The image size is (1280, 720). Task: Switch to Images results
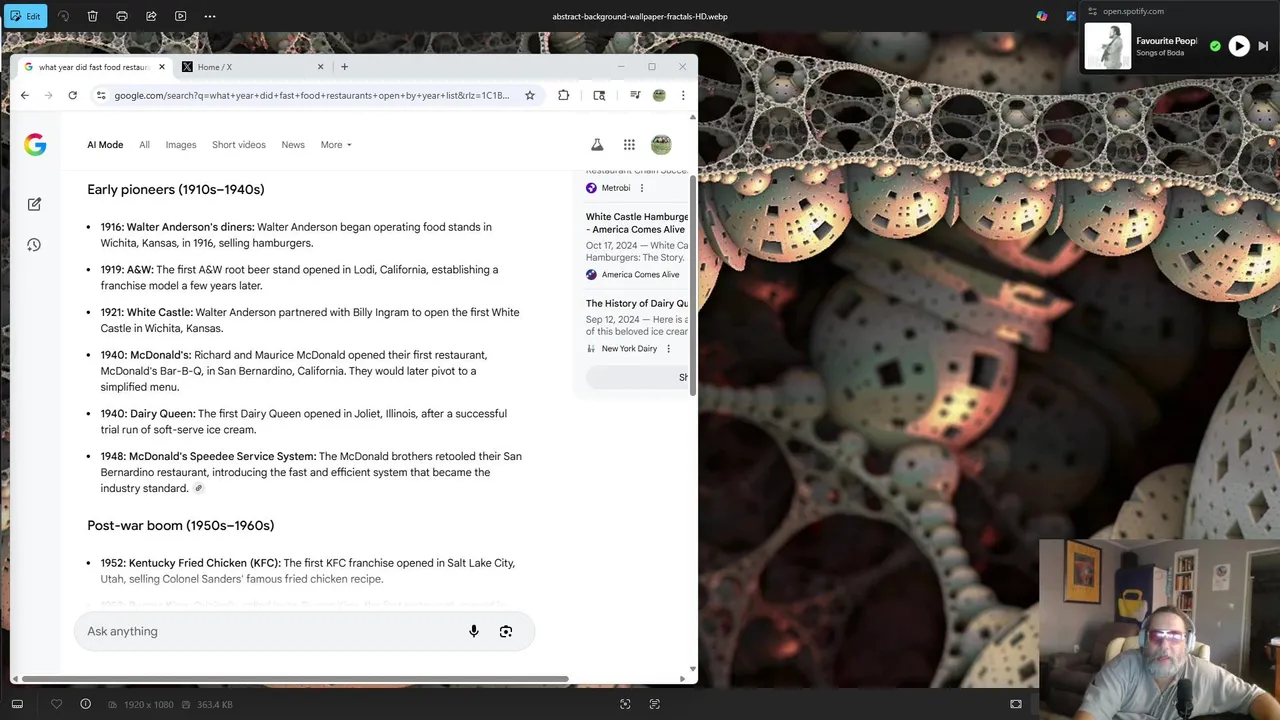181,145
